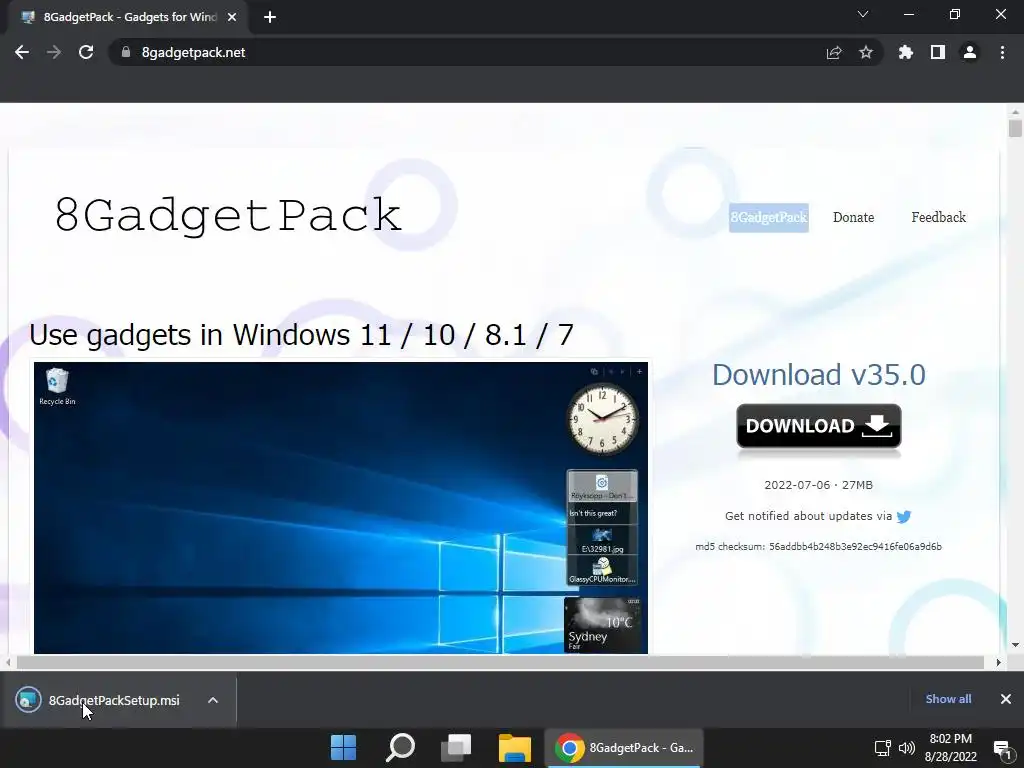Share this page via share icon
The width and height of the screenshot is (1024, 768).
point(834,52)
